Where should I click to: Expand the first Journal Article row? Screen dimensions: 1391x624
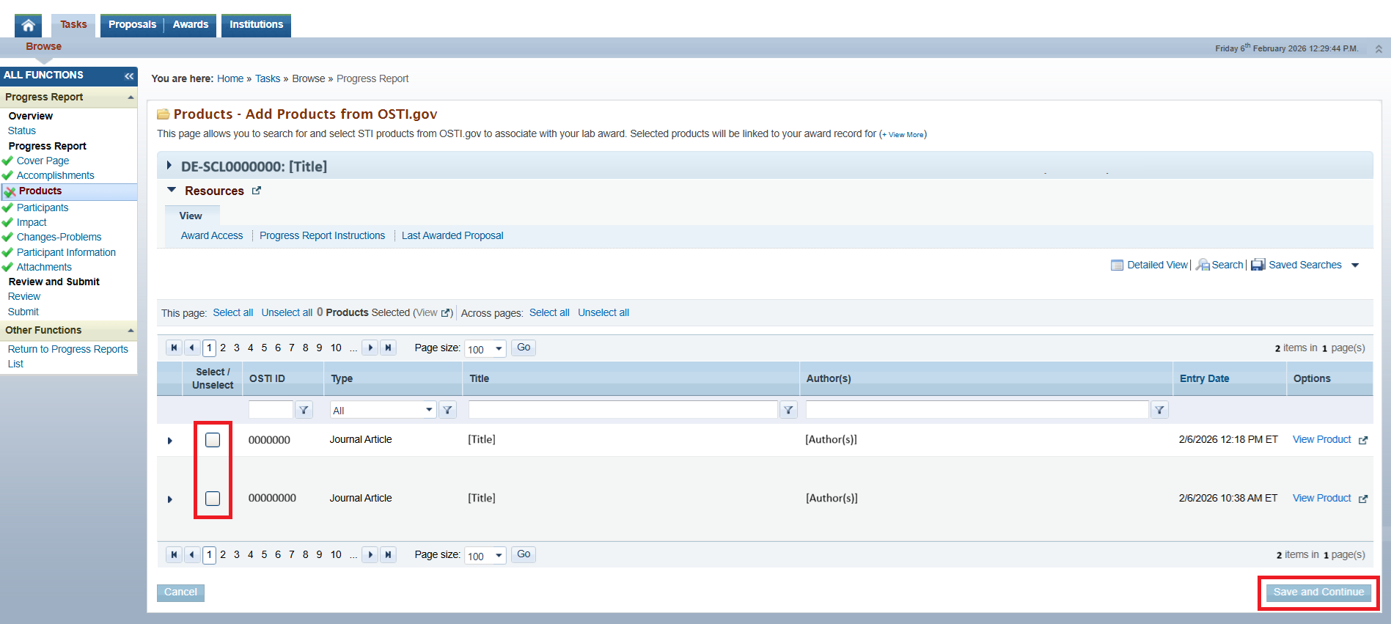170,441
